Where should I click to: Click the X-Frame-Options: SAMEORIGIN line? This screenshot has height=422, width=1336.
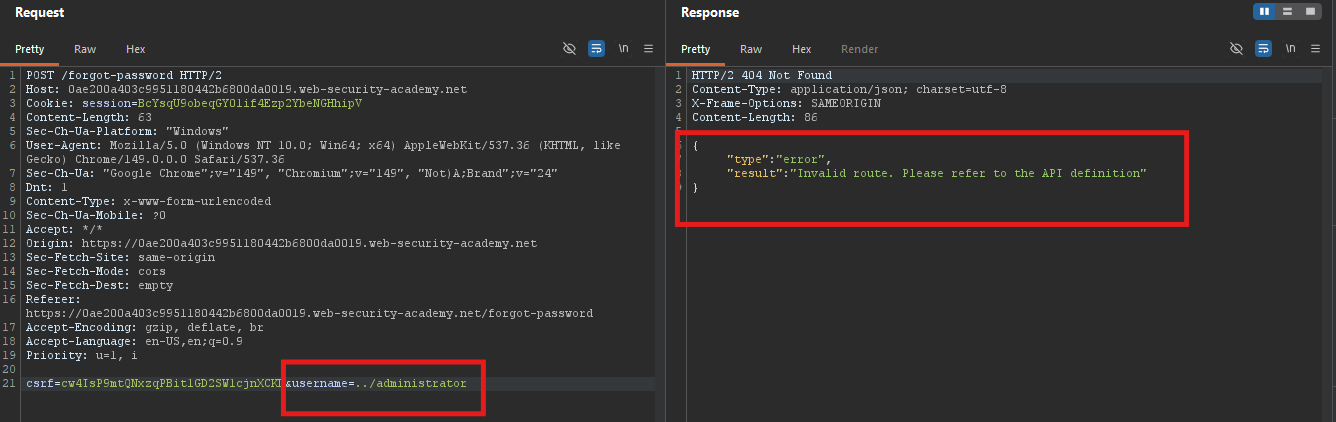pyautogui.click(x=786, y=103)
